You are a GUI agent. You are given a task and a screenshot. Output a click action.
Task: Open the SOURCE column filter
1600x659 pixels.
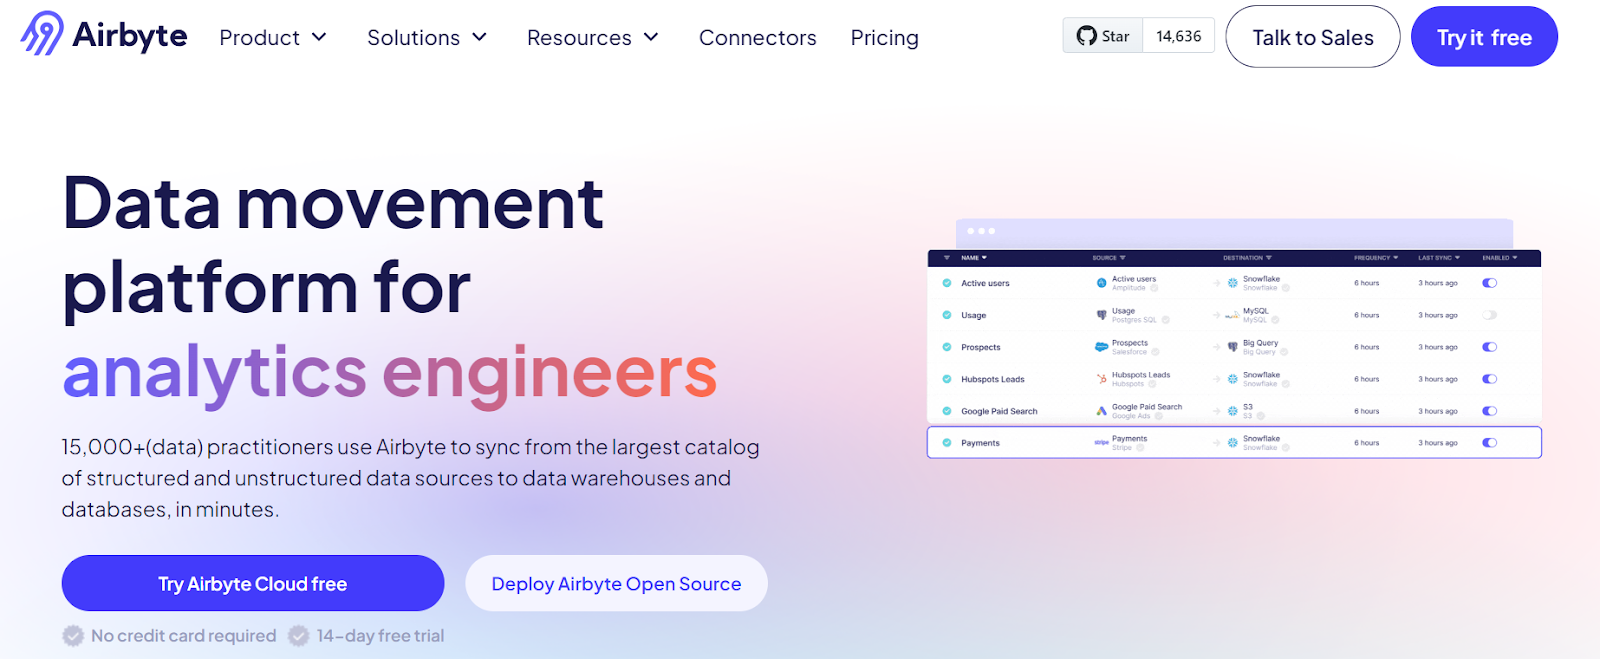pyautogui.click(x=1123, y=258)
